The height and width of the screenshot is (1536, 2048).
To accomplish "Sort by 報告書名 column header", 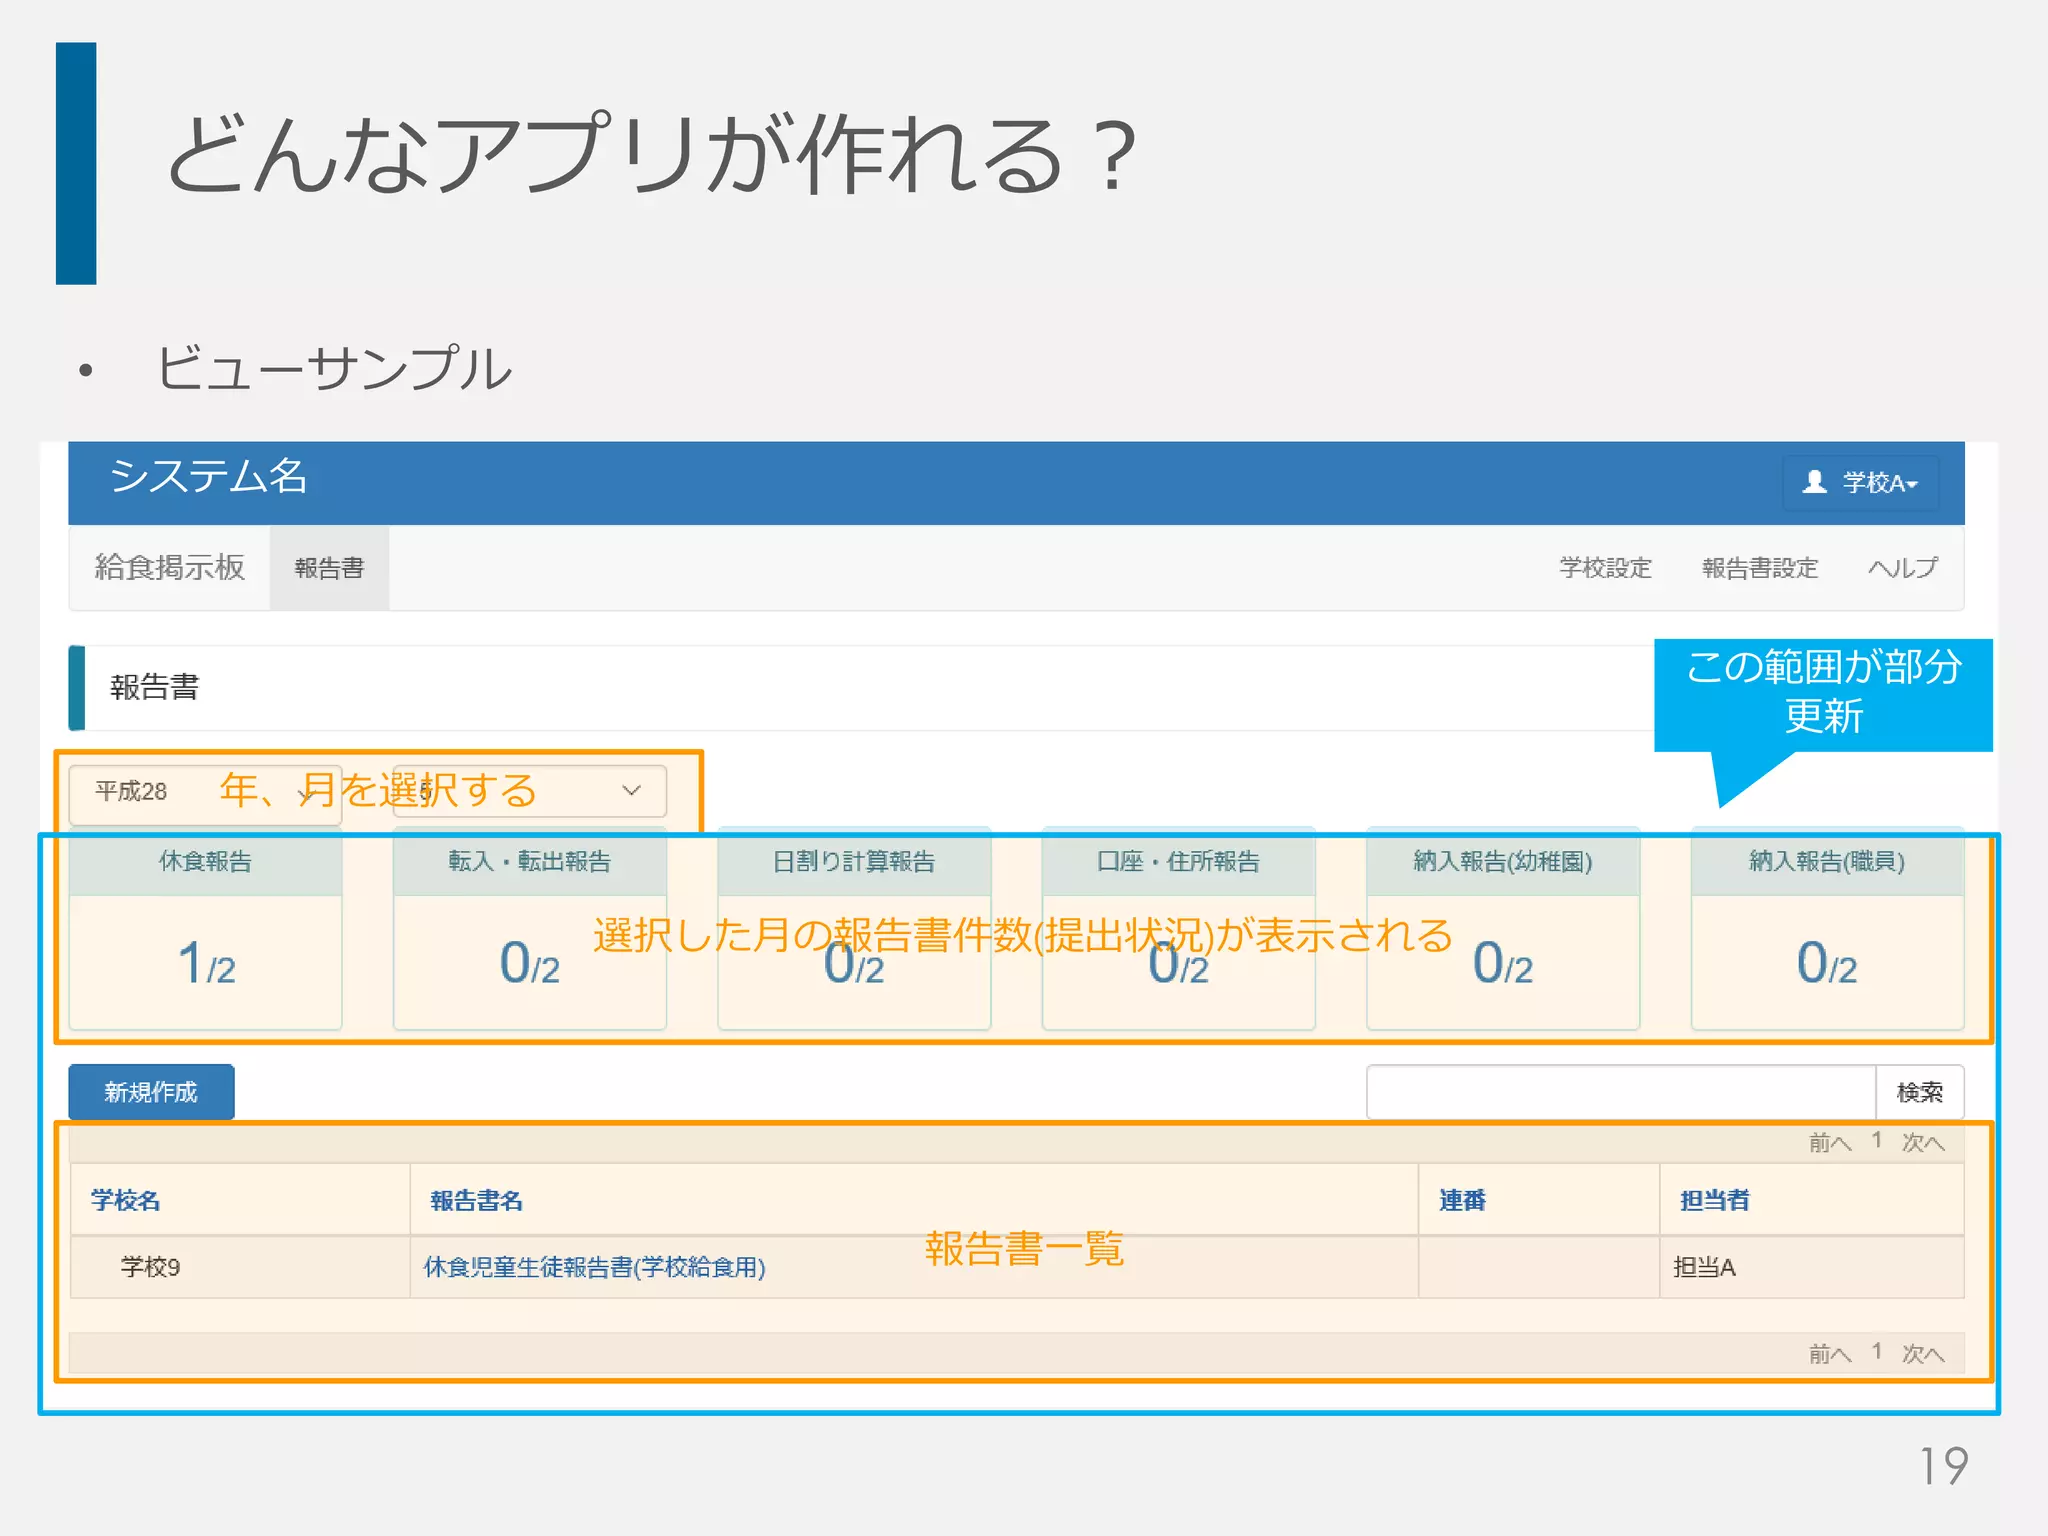I will click(476, 1201).
